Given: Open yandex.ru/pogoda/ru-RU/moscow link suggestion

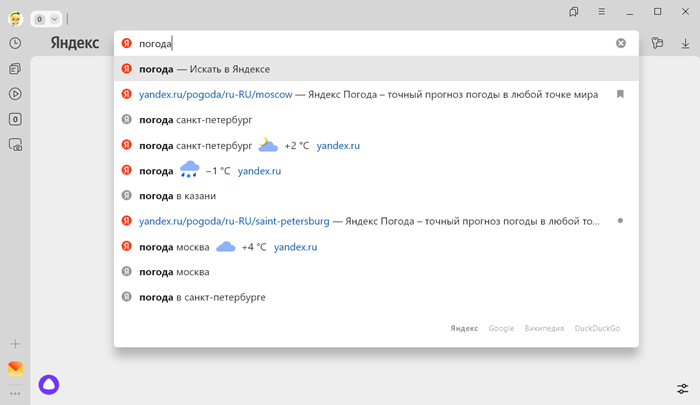Looking at the screenshot, I should pyautogui.click(x=215, y=94).
